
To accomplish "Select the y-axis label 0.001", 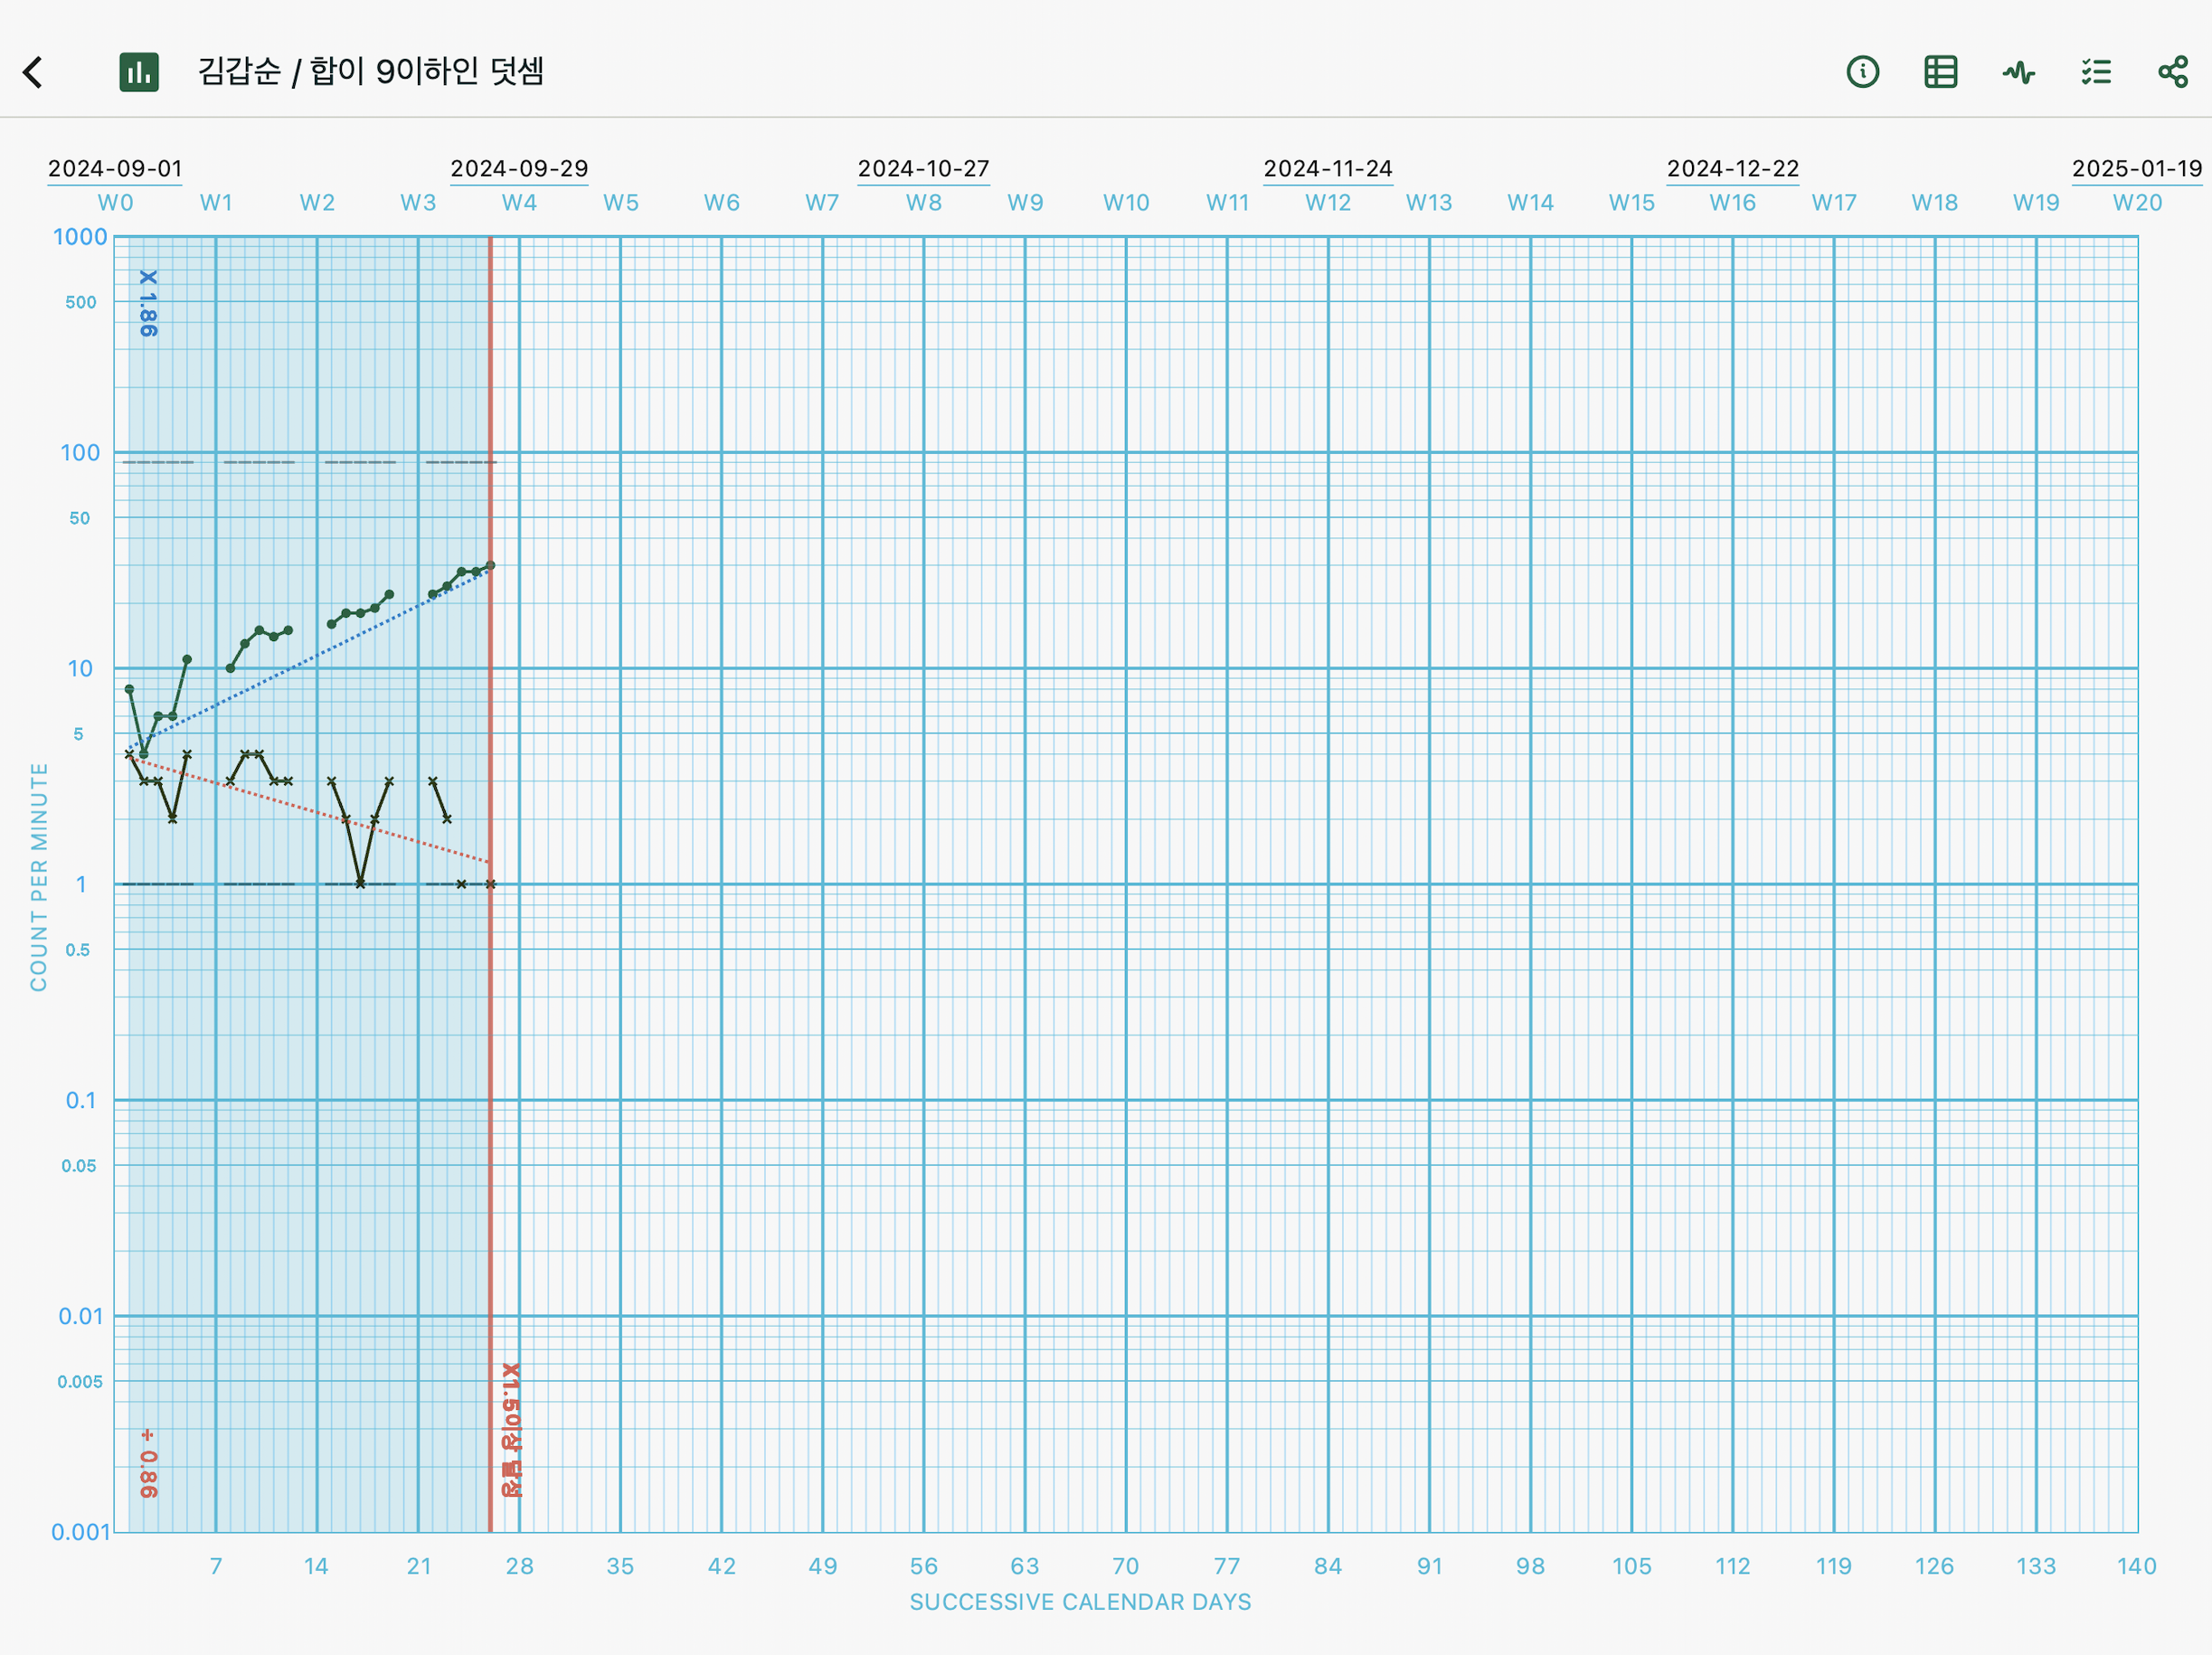I will pyautogui.click(x=80, y=1532).
